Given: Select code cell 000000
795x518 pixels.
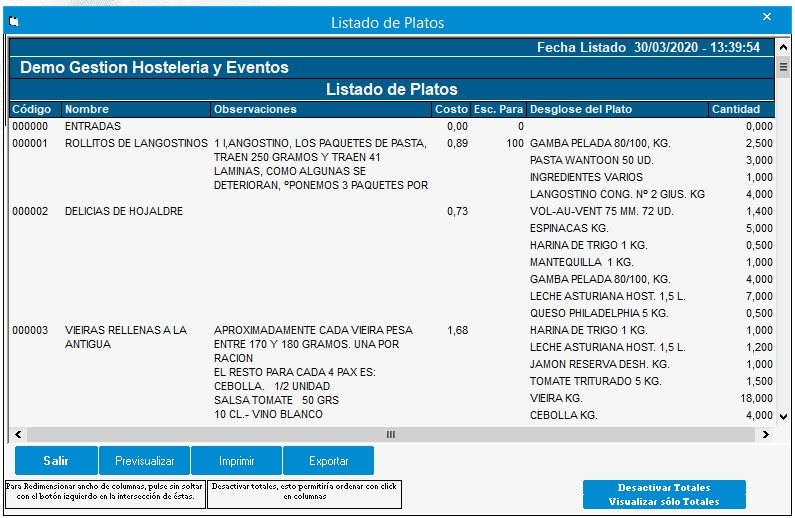Looking at the screenshot, I should click(30, 126).
